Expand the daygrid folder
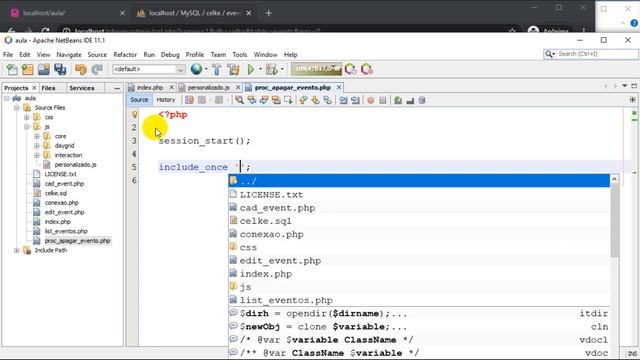Viewport: 640px width, 360px height. click(37, 146)
